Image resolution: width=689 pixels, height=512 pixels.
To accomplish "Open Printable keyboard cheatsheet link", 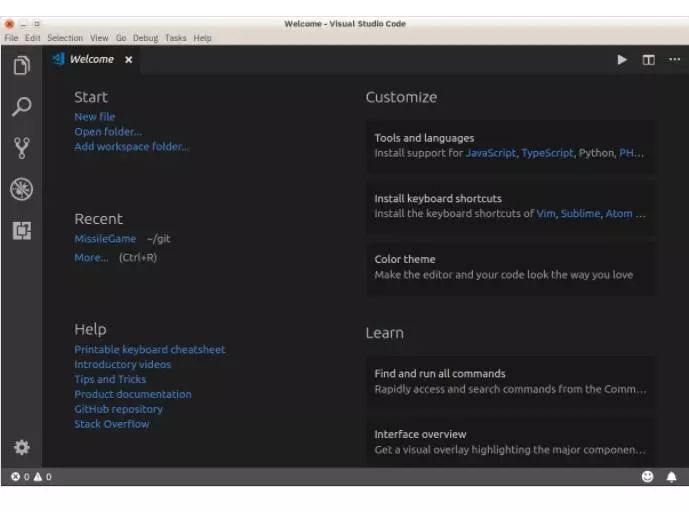I will 149,349.
